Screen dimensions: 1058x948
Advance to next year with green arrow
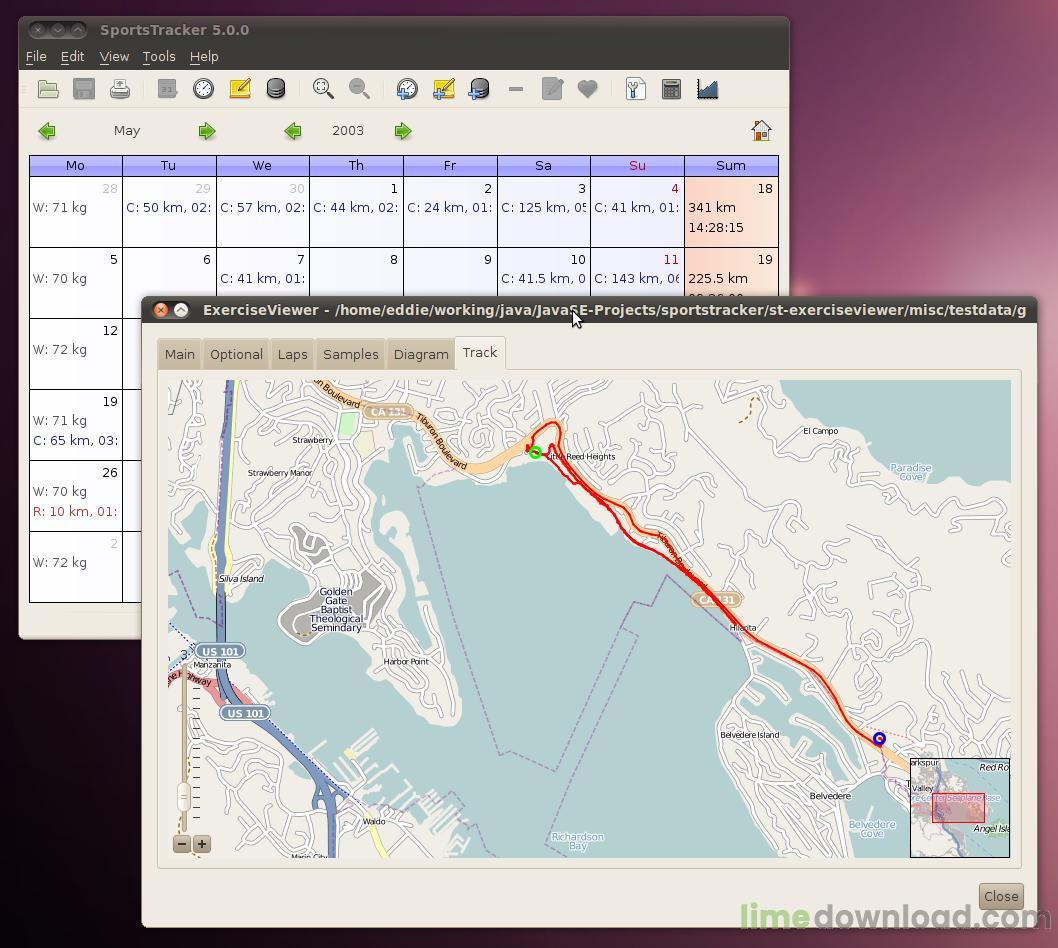(403, 131)
